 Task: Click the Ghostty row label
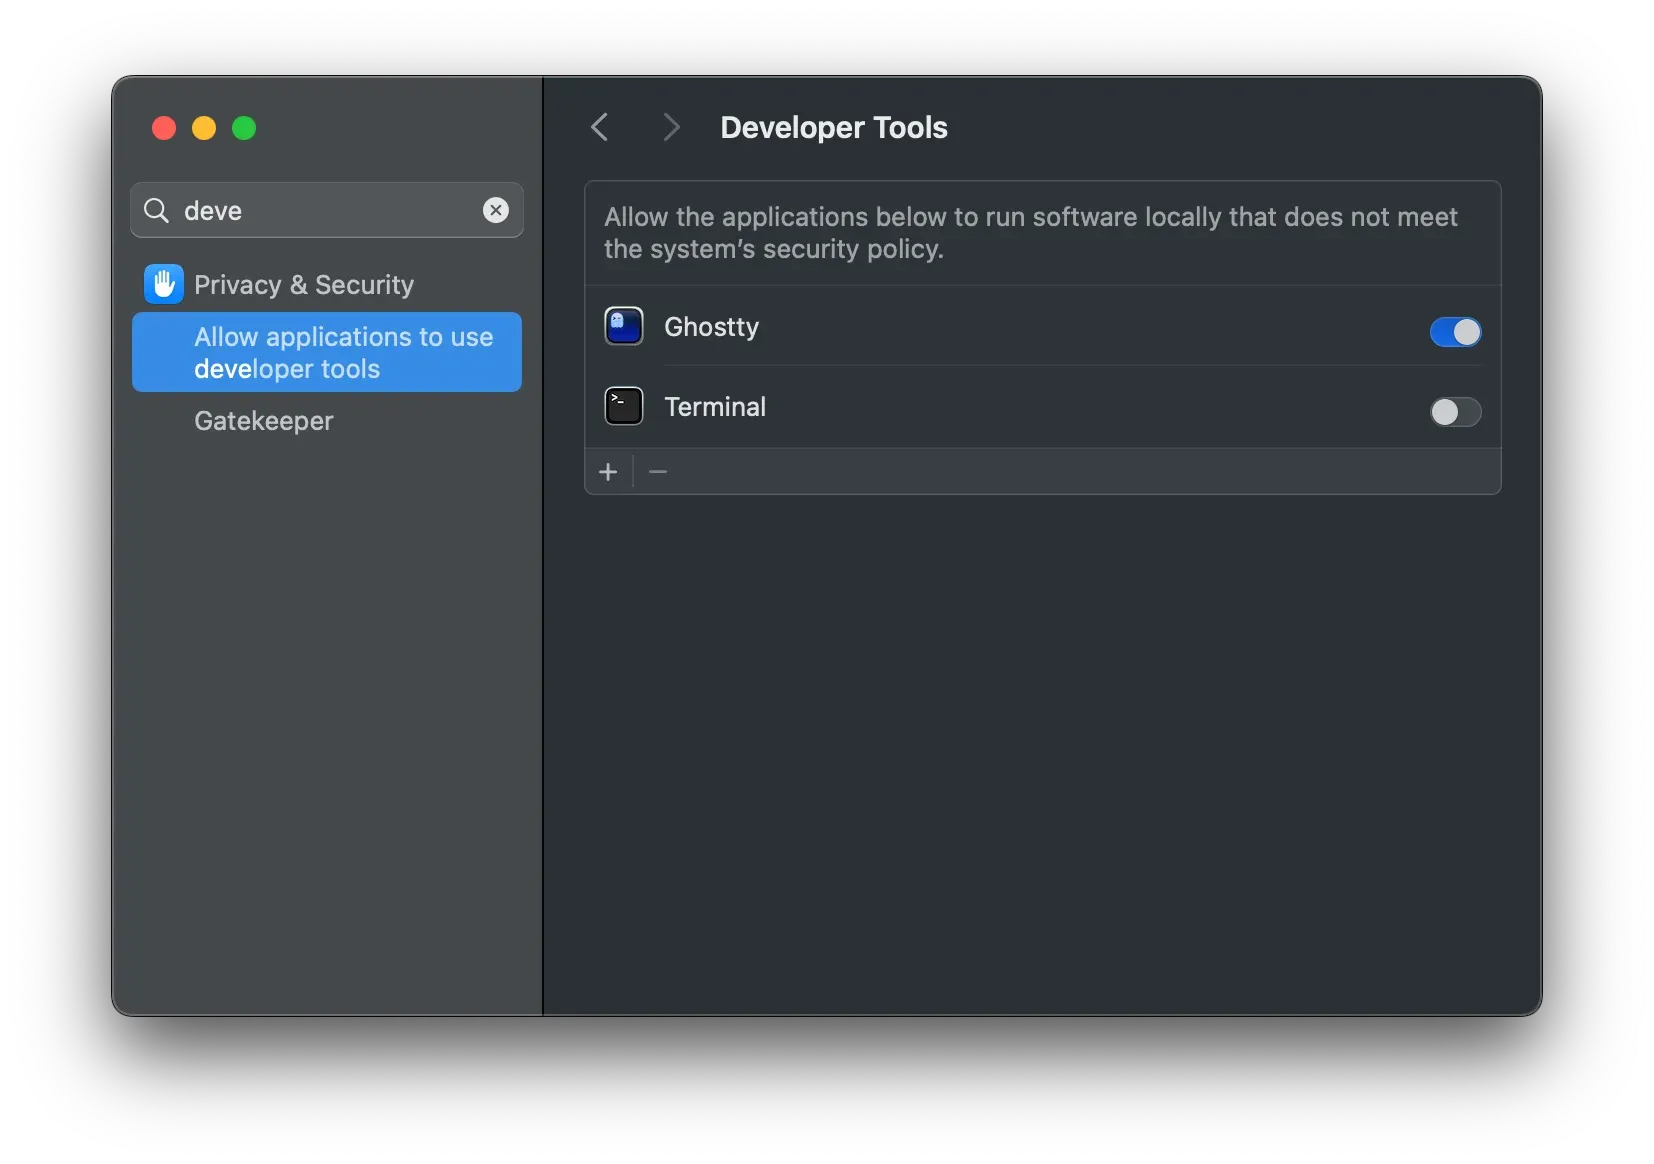tap(712, 327)
